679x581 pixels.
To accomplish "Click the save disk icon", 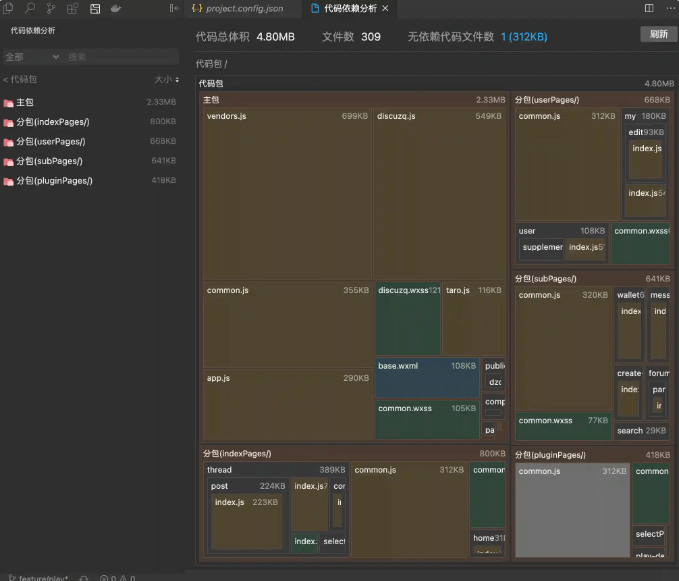I will pos(95,8).
